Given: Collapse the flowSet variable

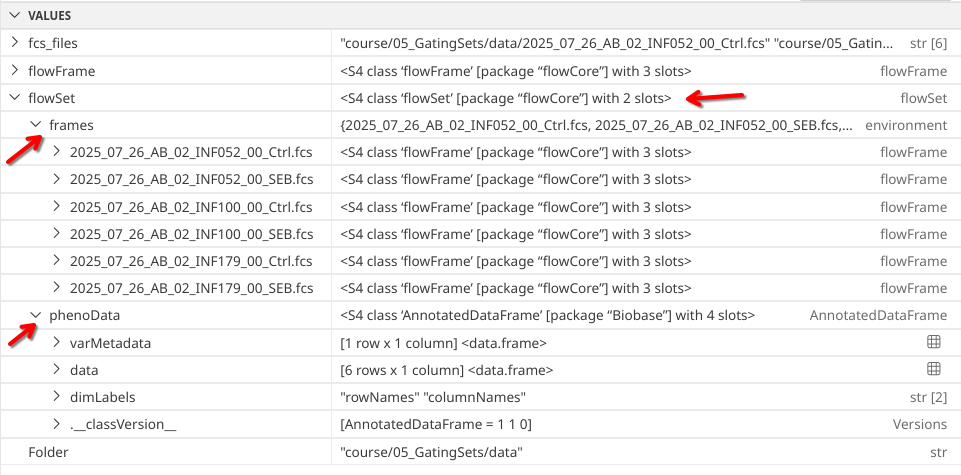Looking at the screenshot, I should point(13,98).
